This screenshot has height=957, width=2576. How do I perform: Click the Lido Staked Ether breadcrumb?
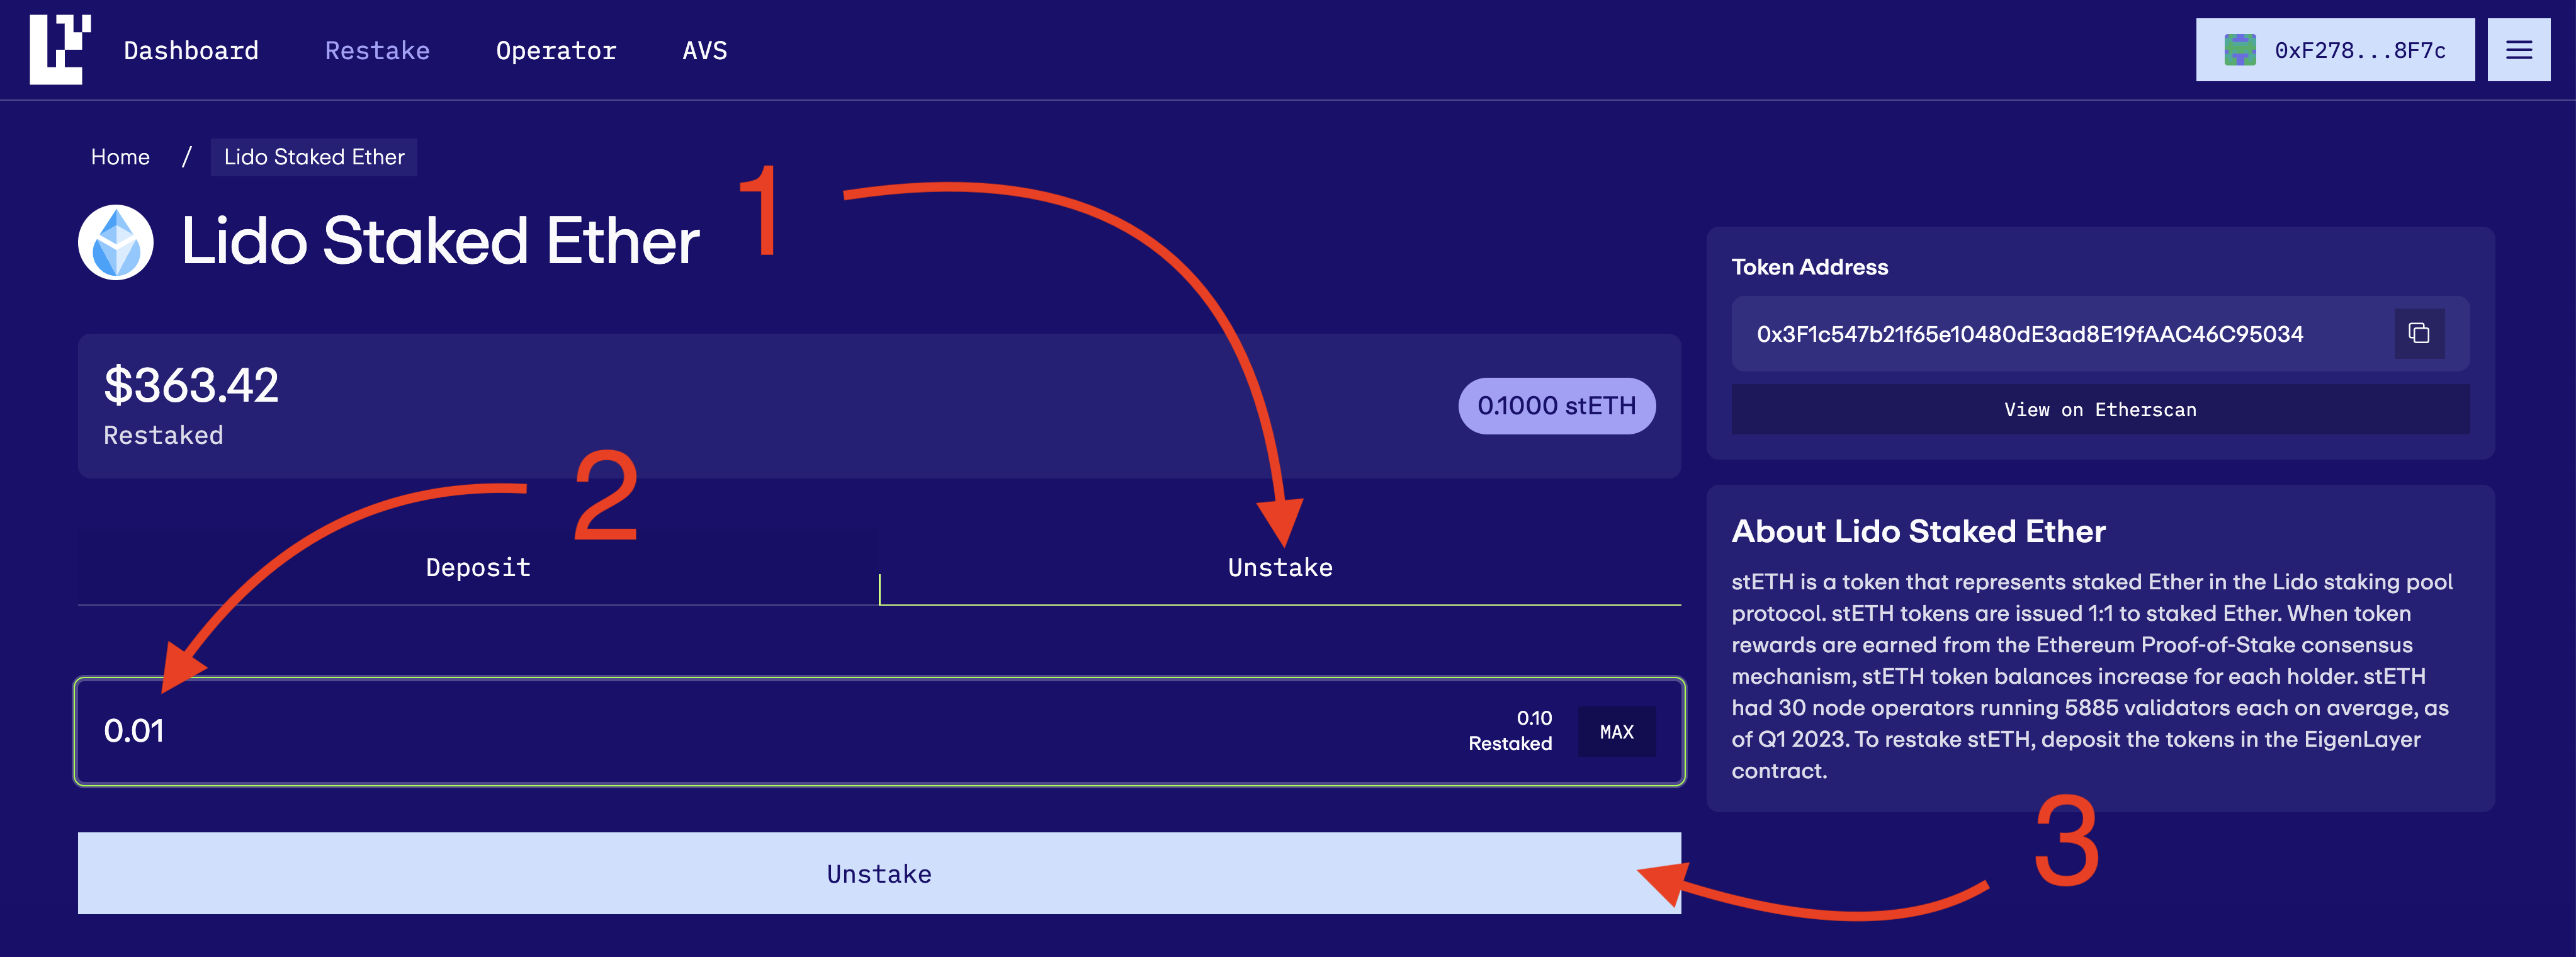tap(314, 157)
